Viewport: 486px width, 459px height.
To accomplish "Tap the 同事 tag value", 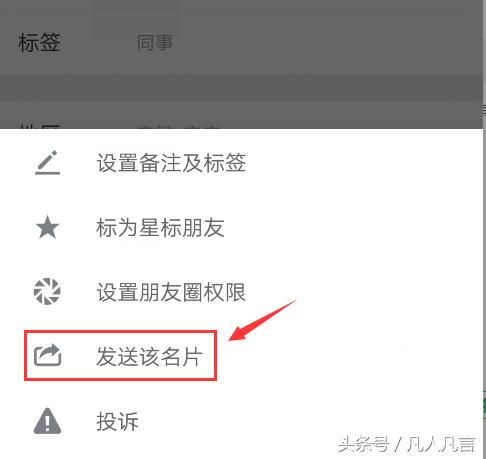I will (x=154, y=43).
